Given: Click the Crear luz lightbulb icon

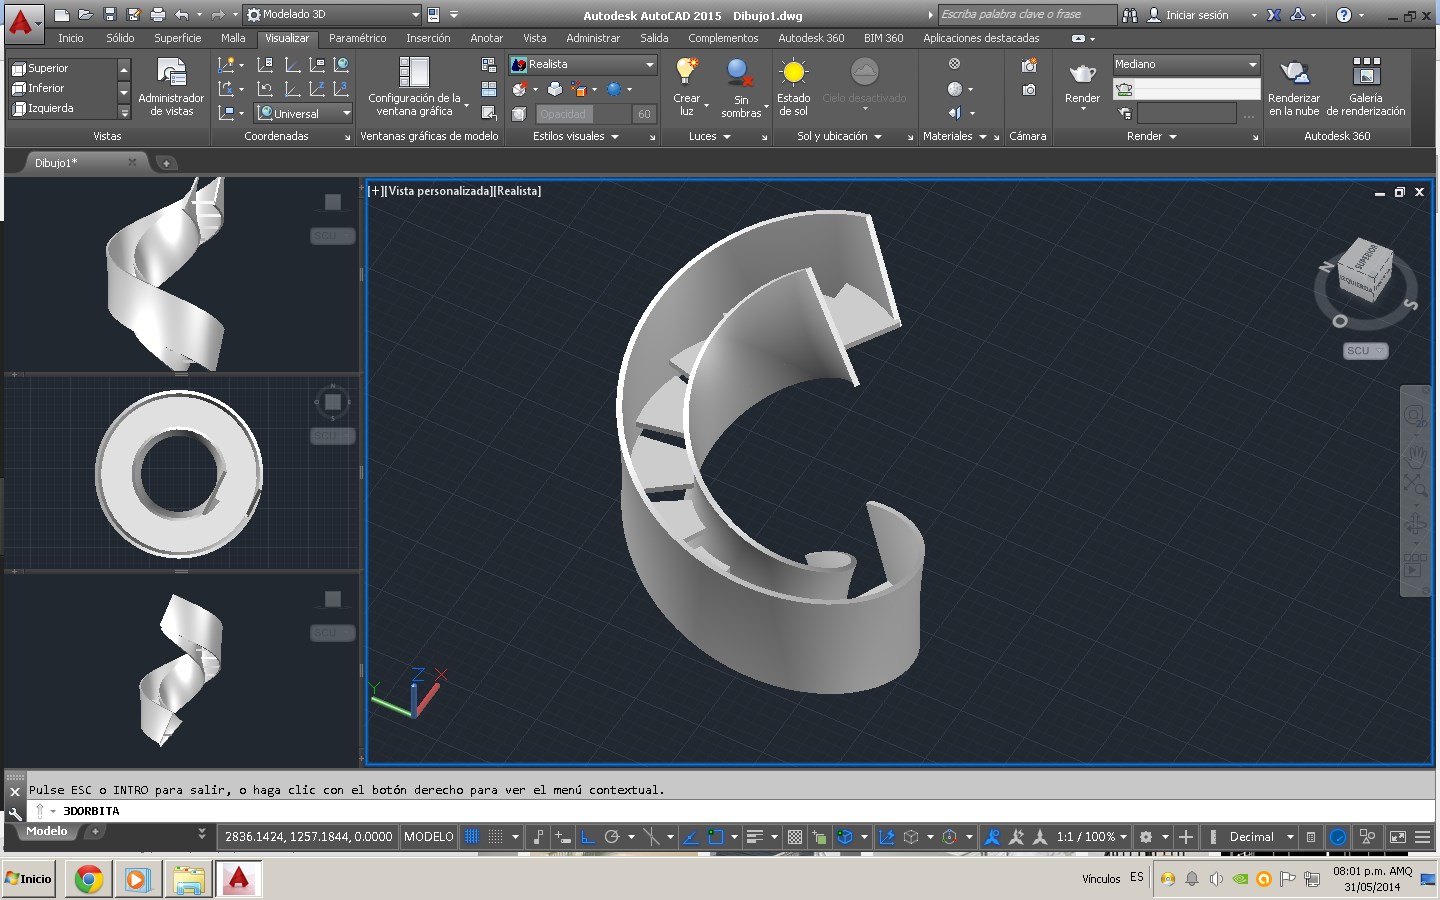Looking at the screenshot, I should point(686,72).
